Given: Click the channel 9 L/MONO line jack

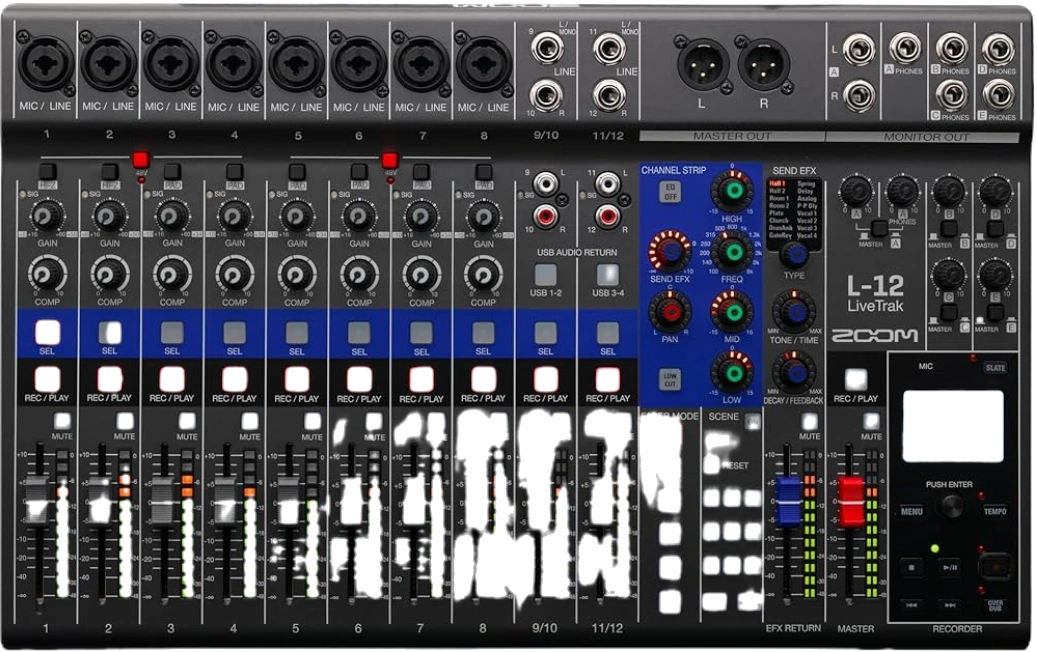Looking at the screenshot, I should coord(547,48).
